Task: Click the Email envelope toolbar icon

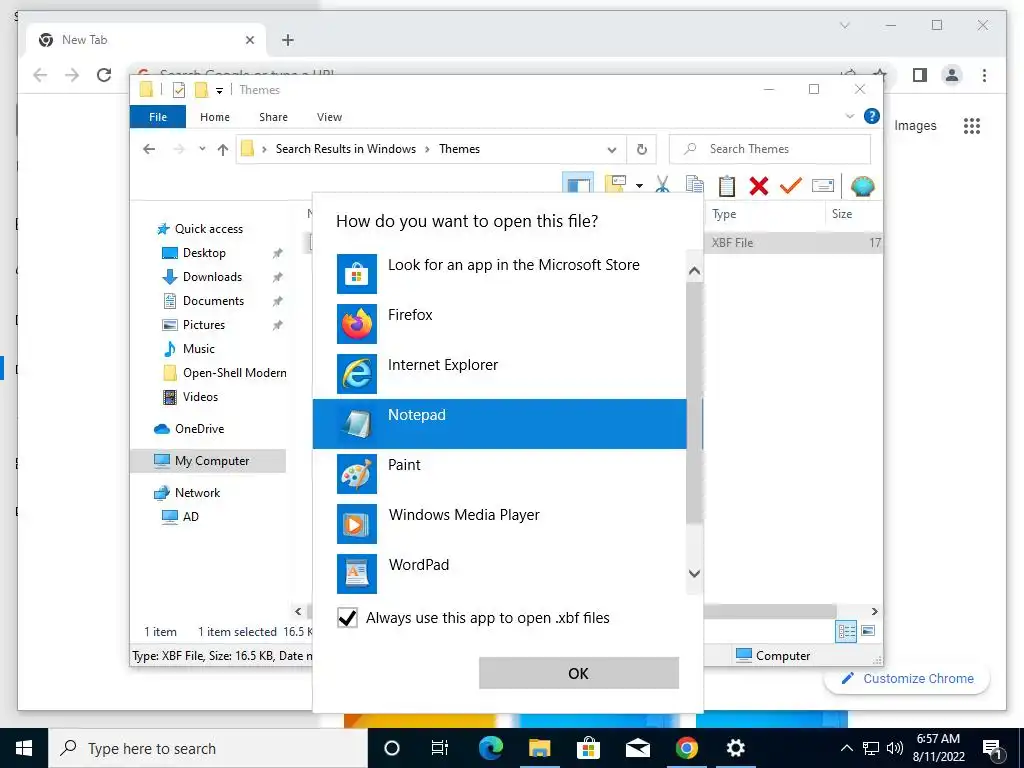Action: 822,186
